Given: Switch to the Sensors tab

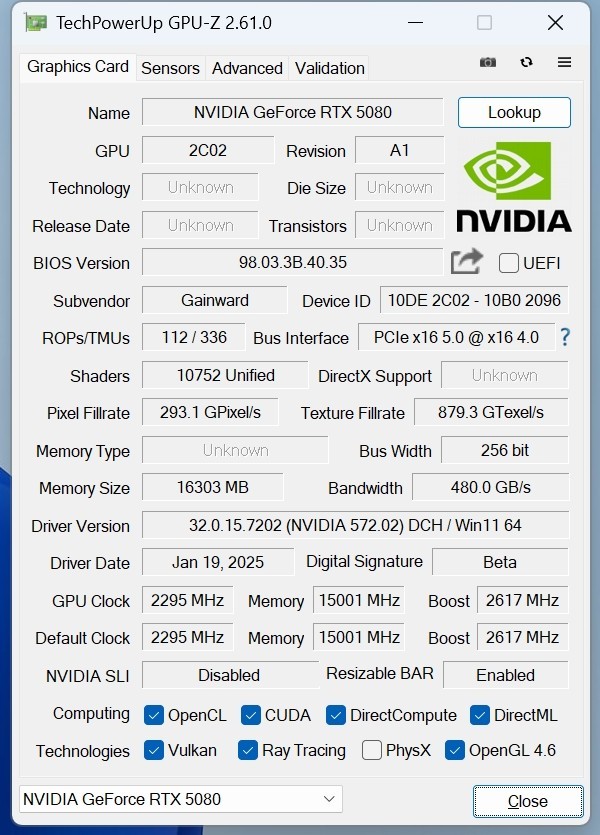Looking at the screenshot, I should point(170,68).
